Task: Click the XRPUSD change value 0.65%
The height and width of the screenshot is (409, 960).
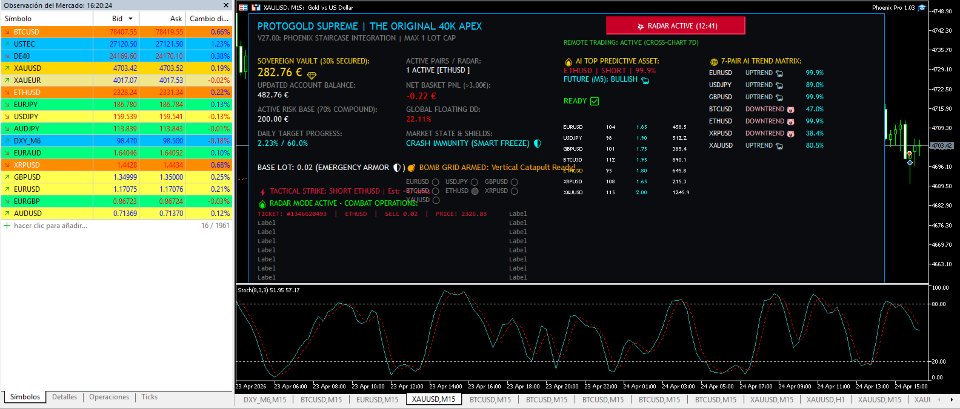Action: point(220,165)
